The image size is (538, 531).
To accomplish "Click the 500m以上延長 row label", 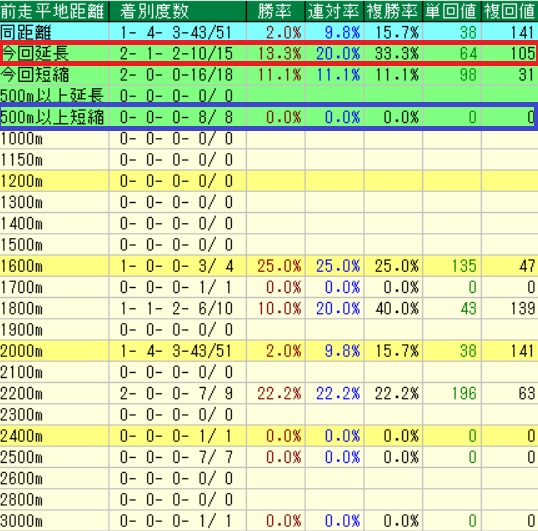I will [52, 95].
